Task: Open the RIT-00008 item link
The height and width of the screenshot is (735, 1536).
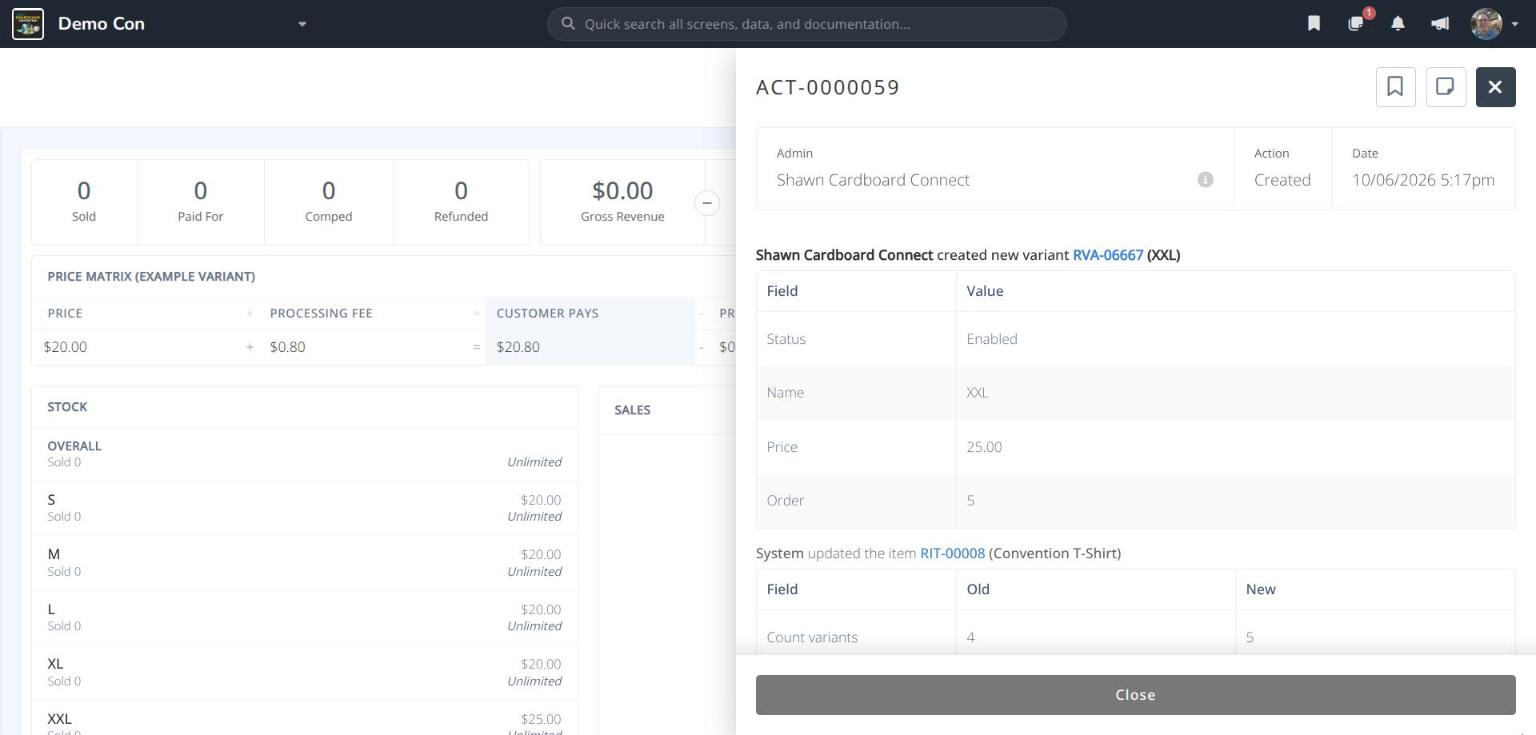Action: [952, 553]
